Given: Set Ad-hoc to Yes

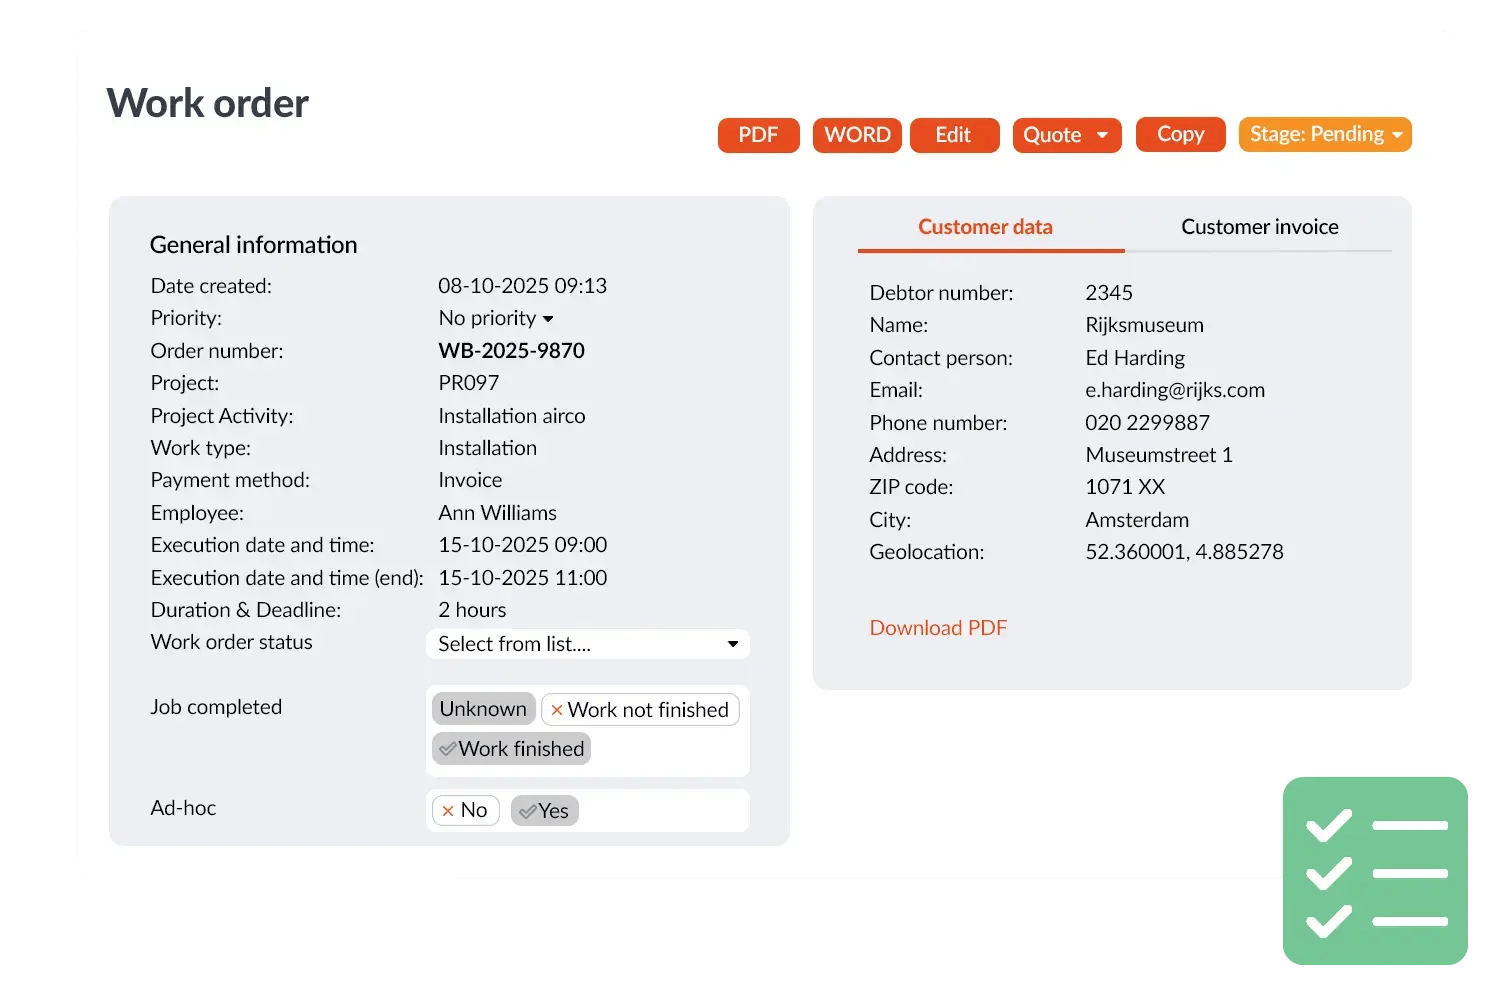Looking at the screenshot, I should point(544,811).
